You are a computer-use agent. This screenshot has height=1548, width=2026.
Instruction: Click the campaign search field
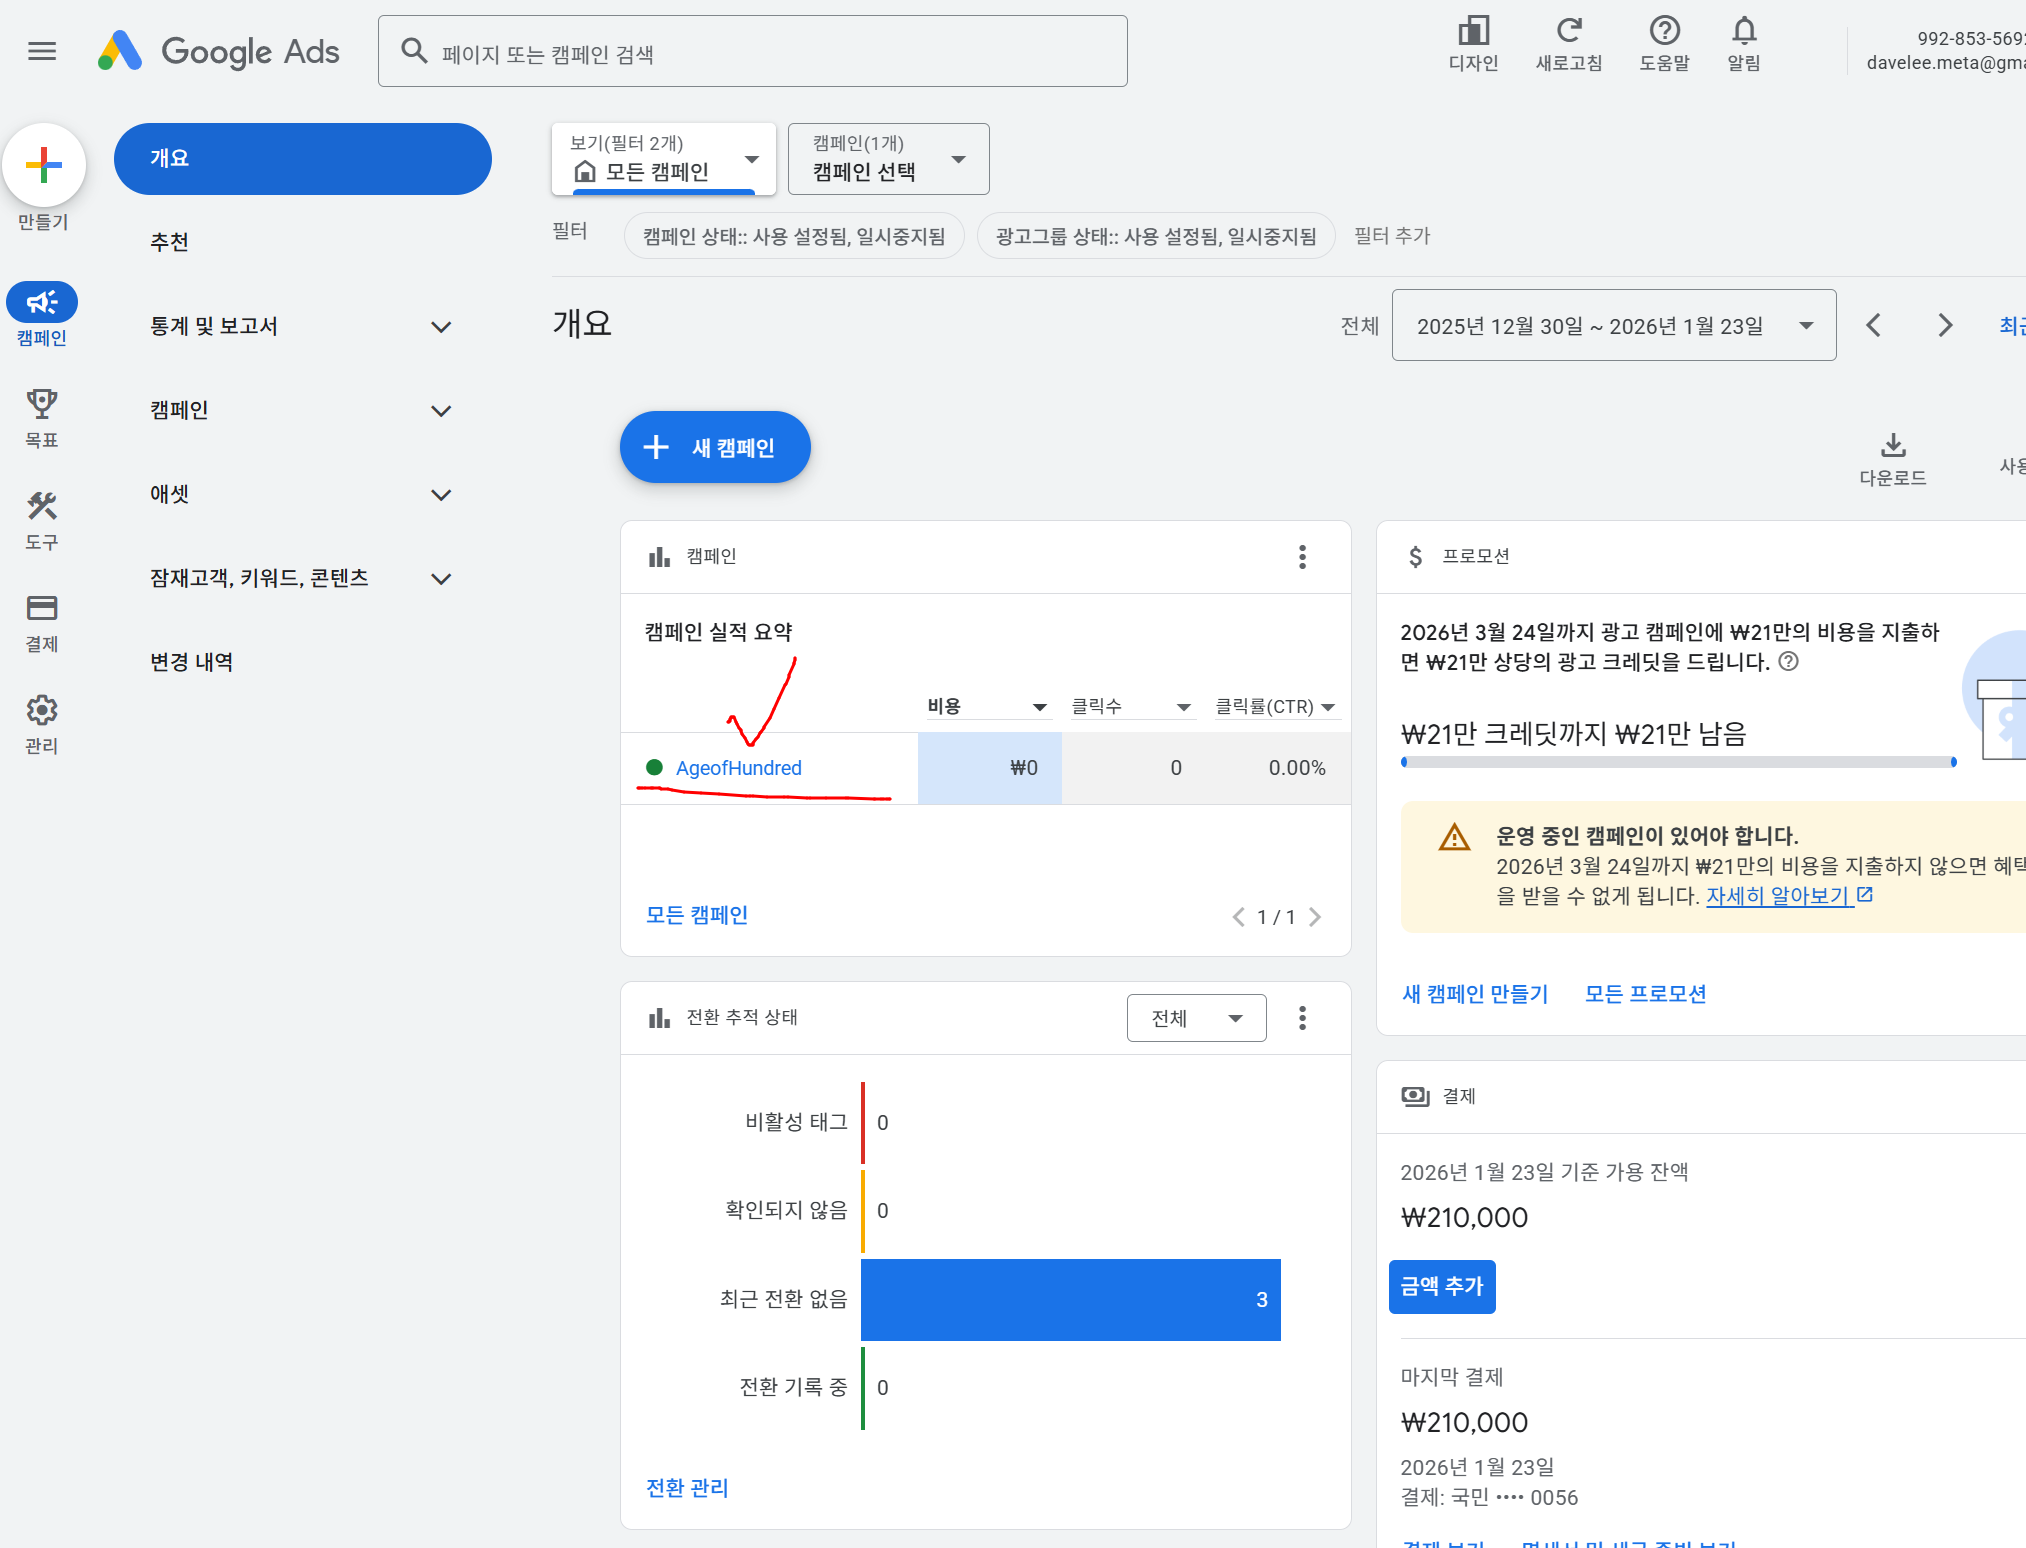point(752,52)
